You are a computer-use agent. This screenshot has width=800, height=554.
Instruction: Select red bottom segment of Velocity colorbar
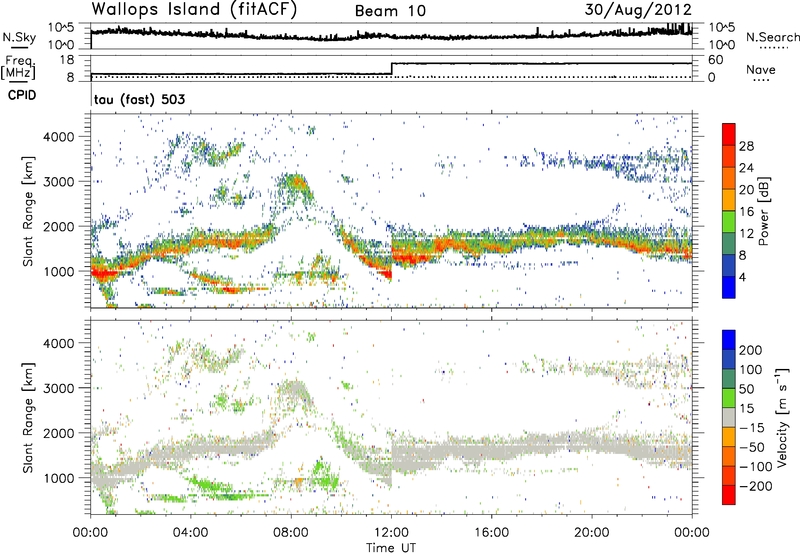[729, 495]
